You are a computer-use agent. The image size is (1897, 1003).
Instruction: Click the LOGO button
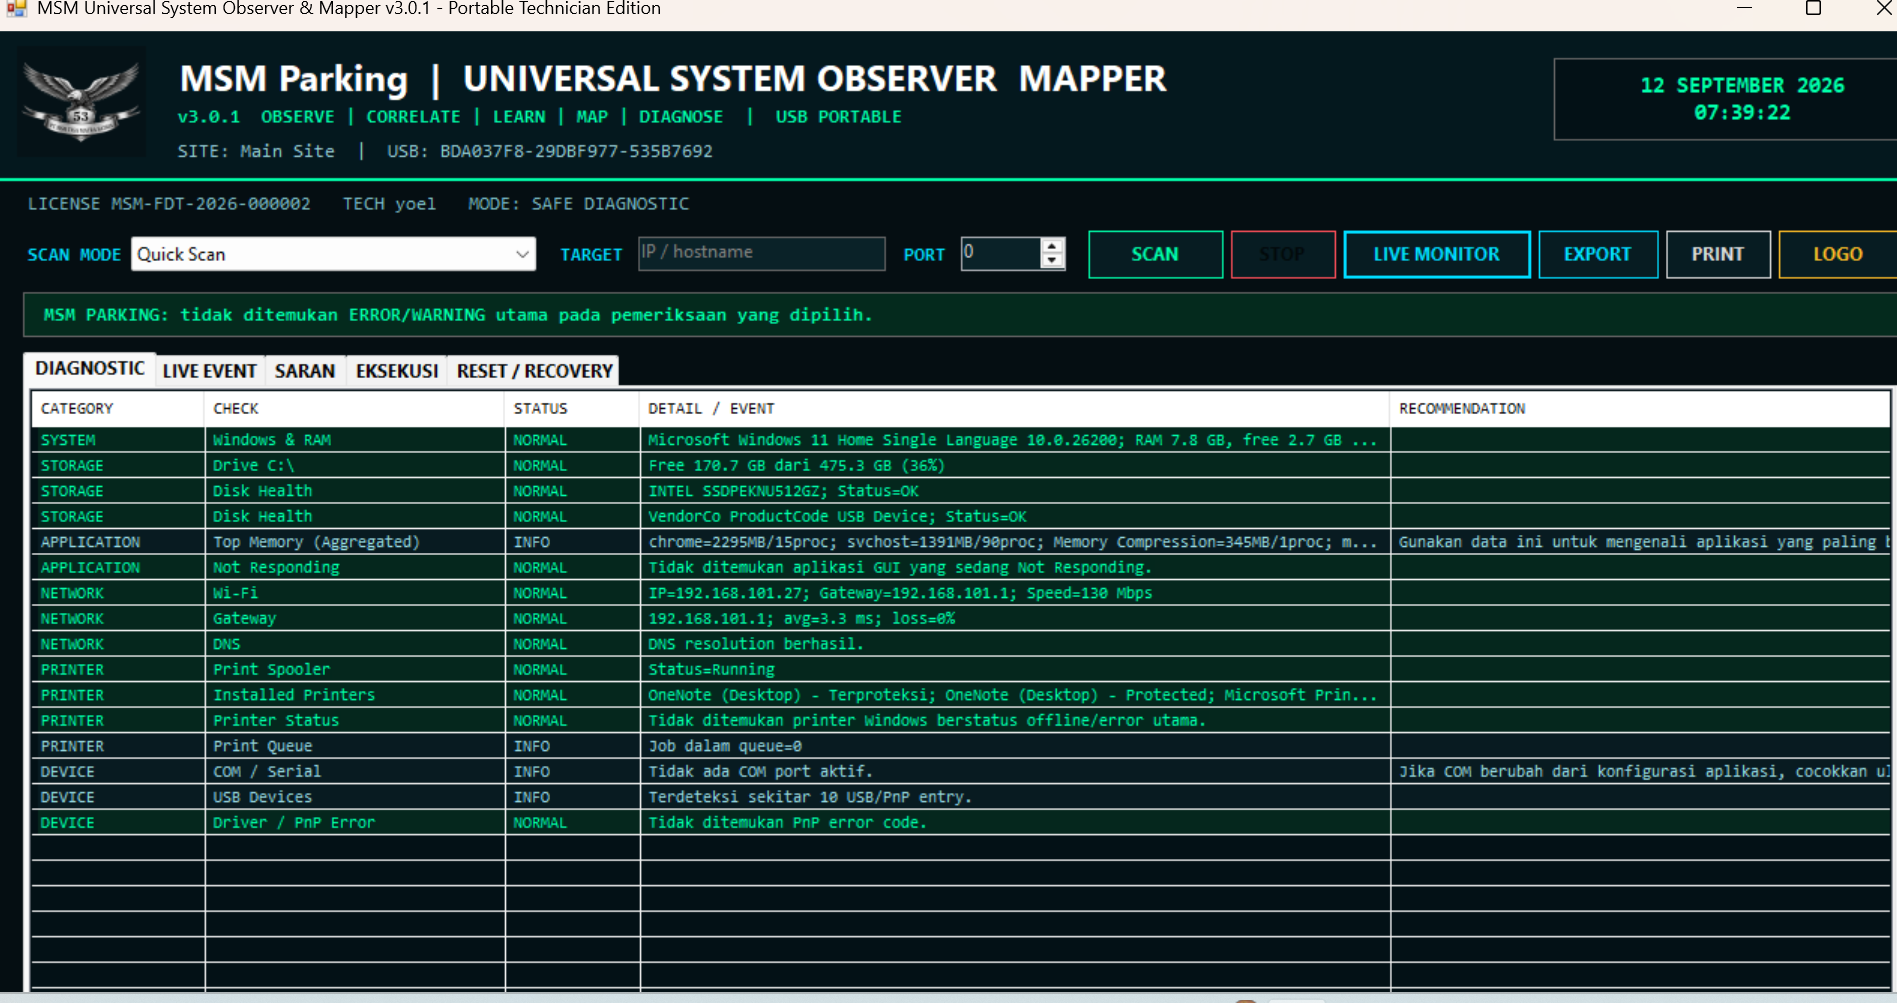(x=1837, y=254)
